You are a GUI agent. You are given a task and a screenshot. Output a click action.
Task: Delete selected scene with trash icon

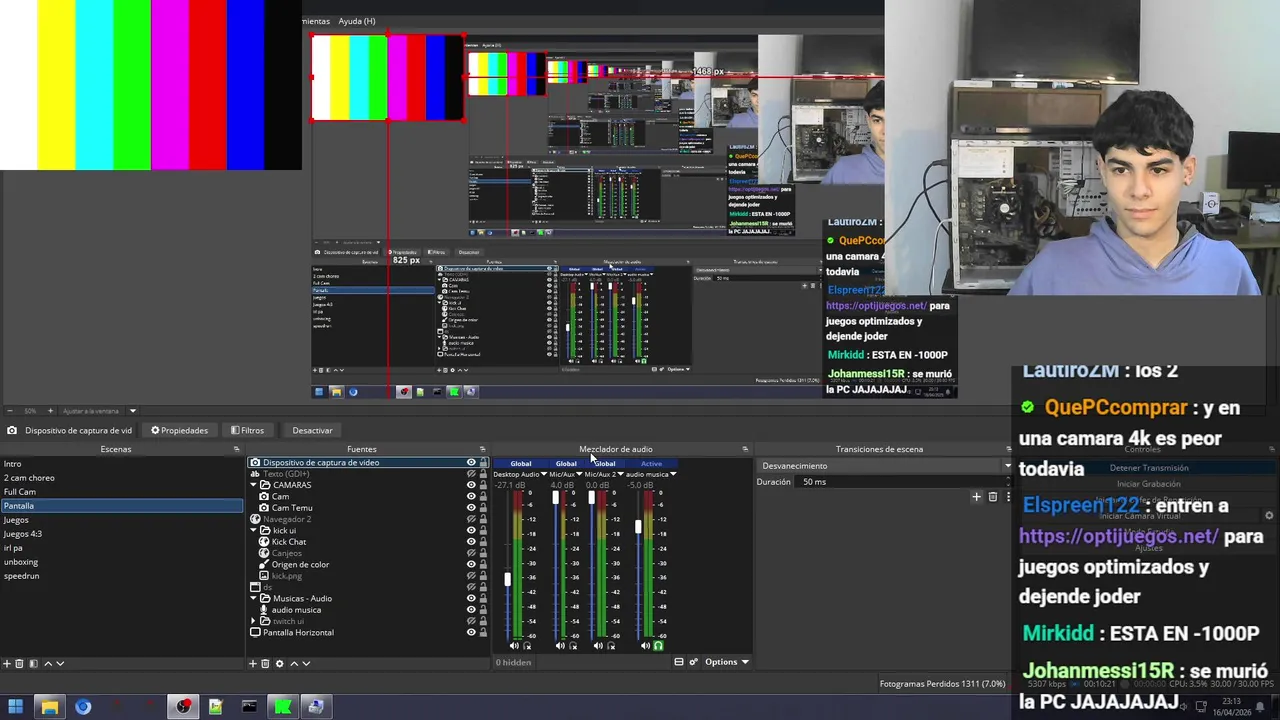[19, 663]
